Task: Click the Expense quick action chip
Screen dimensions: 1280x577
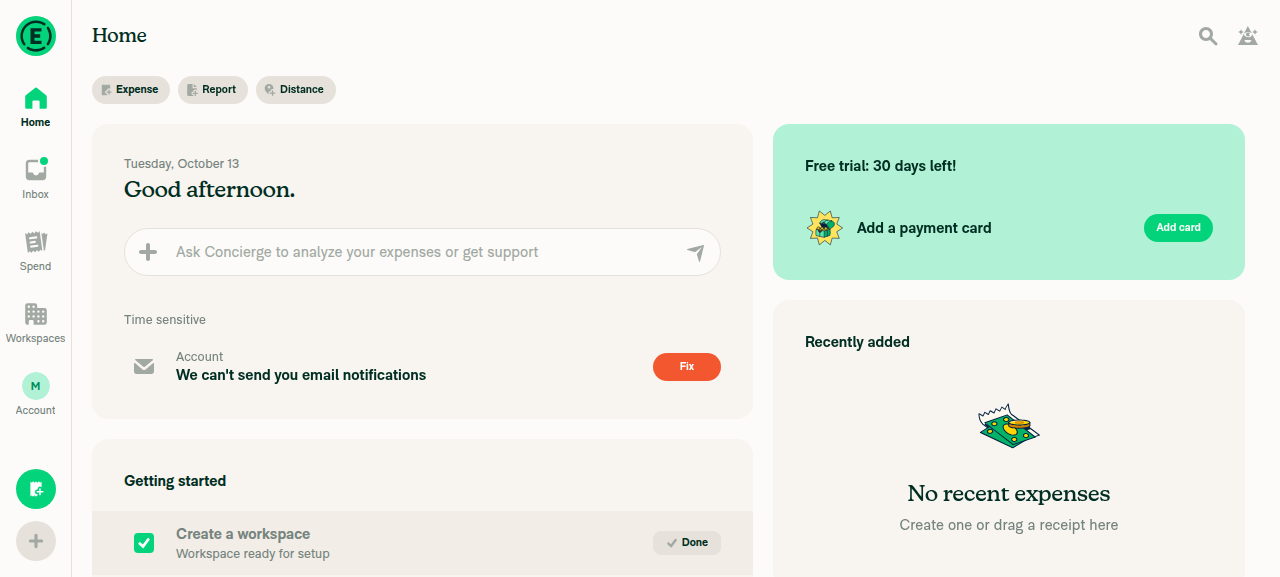Action: pyautogui.click(x=131, y=90)
